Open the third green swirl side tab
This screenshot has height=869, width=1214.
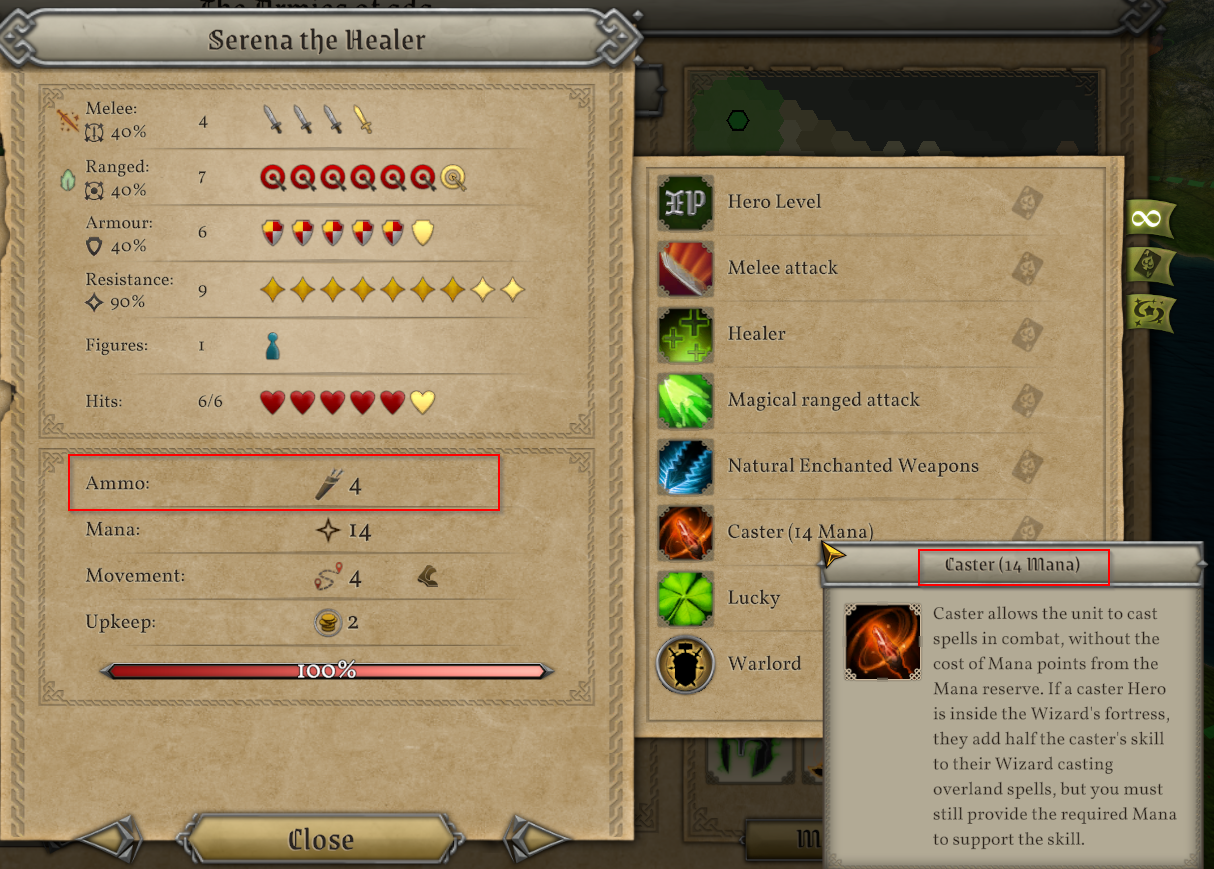(1149, 312)
